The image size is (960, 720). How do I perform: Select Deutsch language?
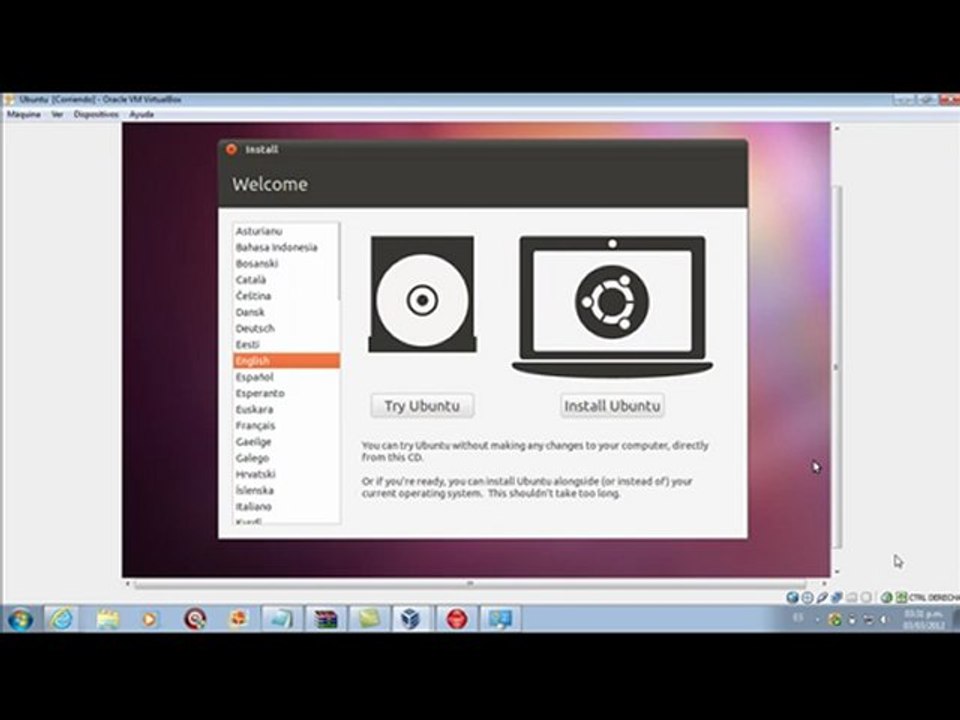point(287,329)
